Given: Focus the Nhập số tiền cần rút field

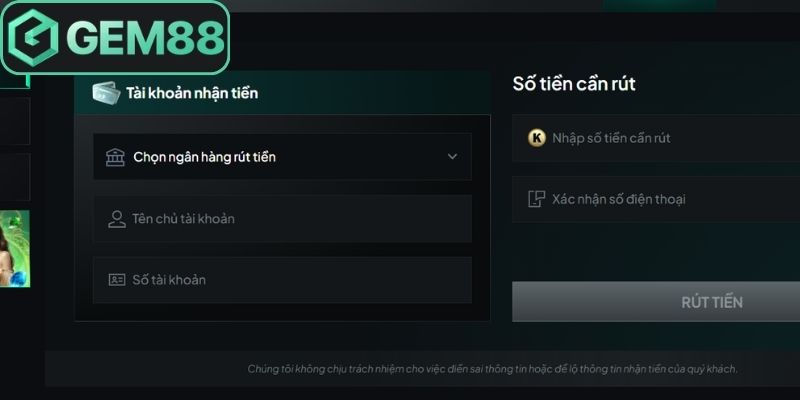Looking at the screenshot, I should (x=656, y=138).
